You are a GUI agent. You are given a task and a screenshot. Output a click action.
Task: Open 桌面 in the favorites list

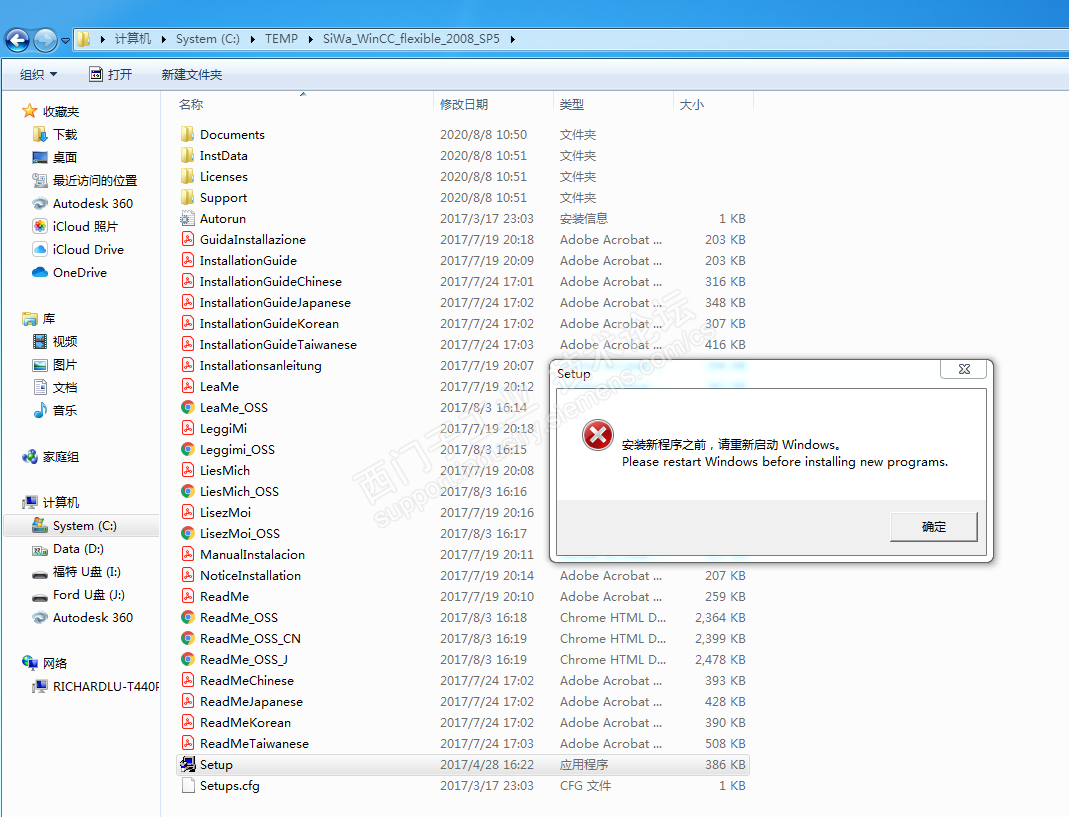coord(65,158)
